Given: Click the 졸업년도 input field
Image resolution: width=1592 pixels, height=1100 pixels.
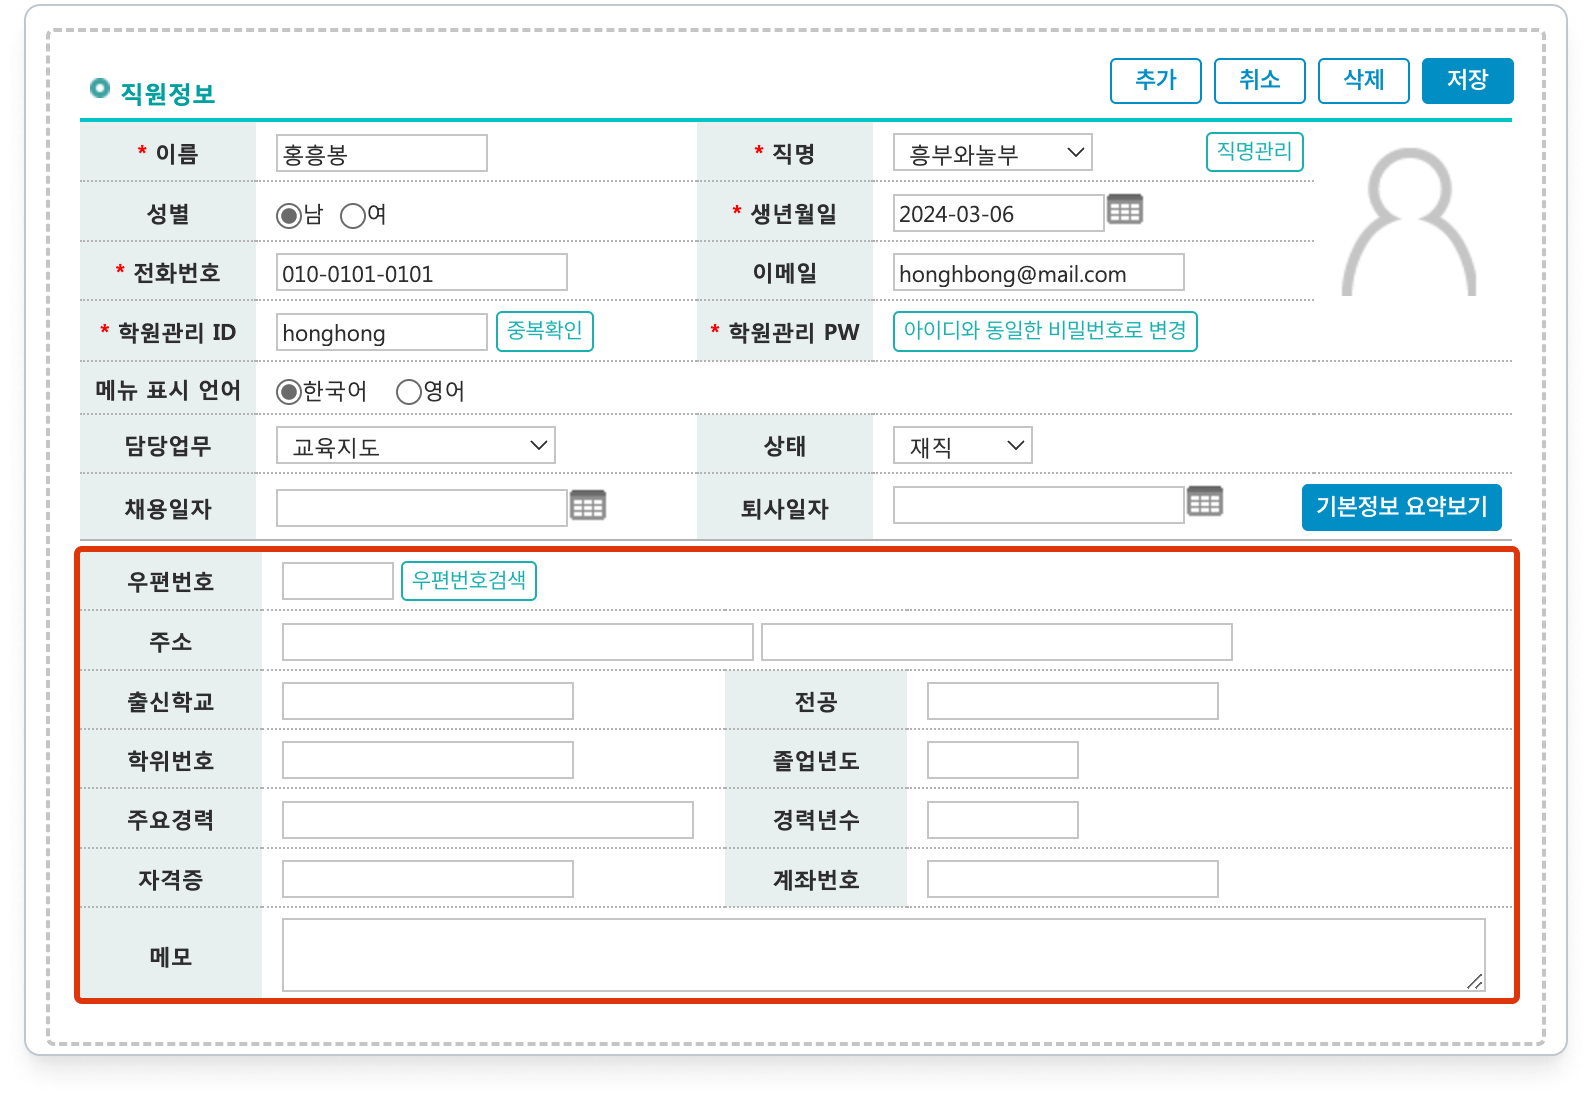Looking at the screenshot, I should tap(1003, 760).
